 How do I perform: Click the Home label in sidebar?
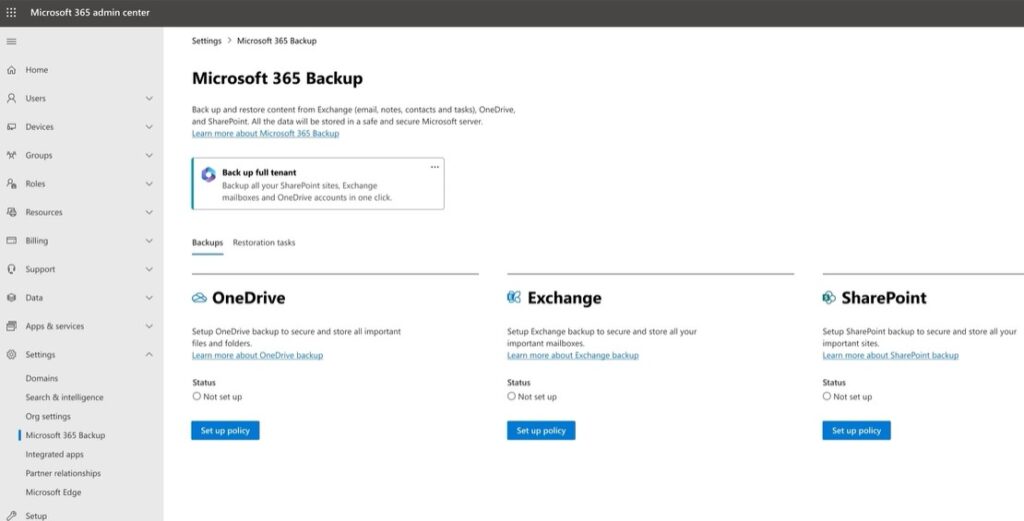[37, 70]
